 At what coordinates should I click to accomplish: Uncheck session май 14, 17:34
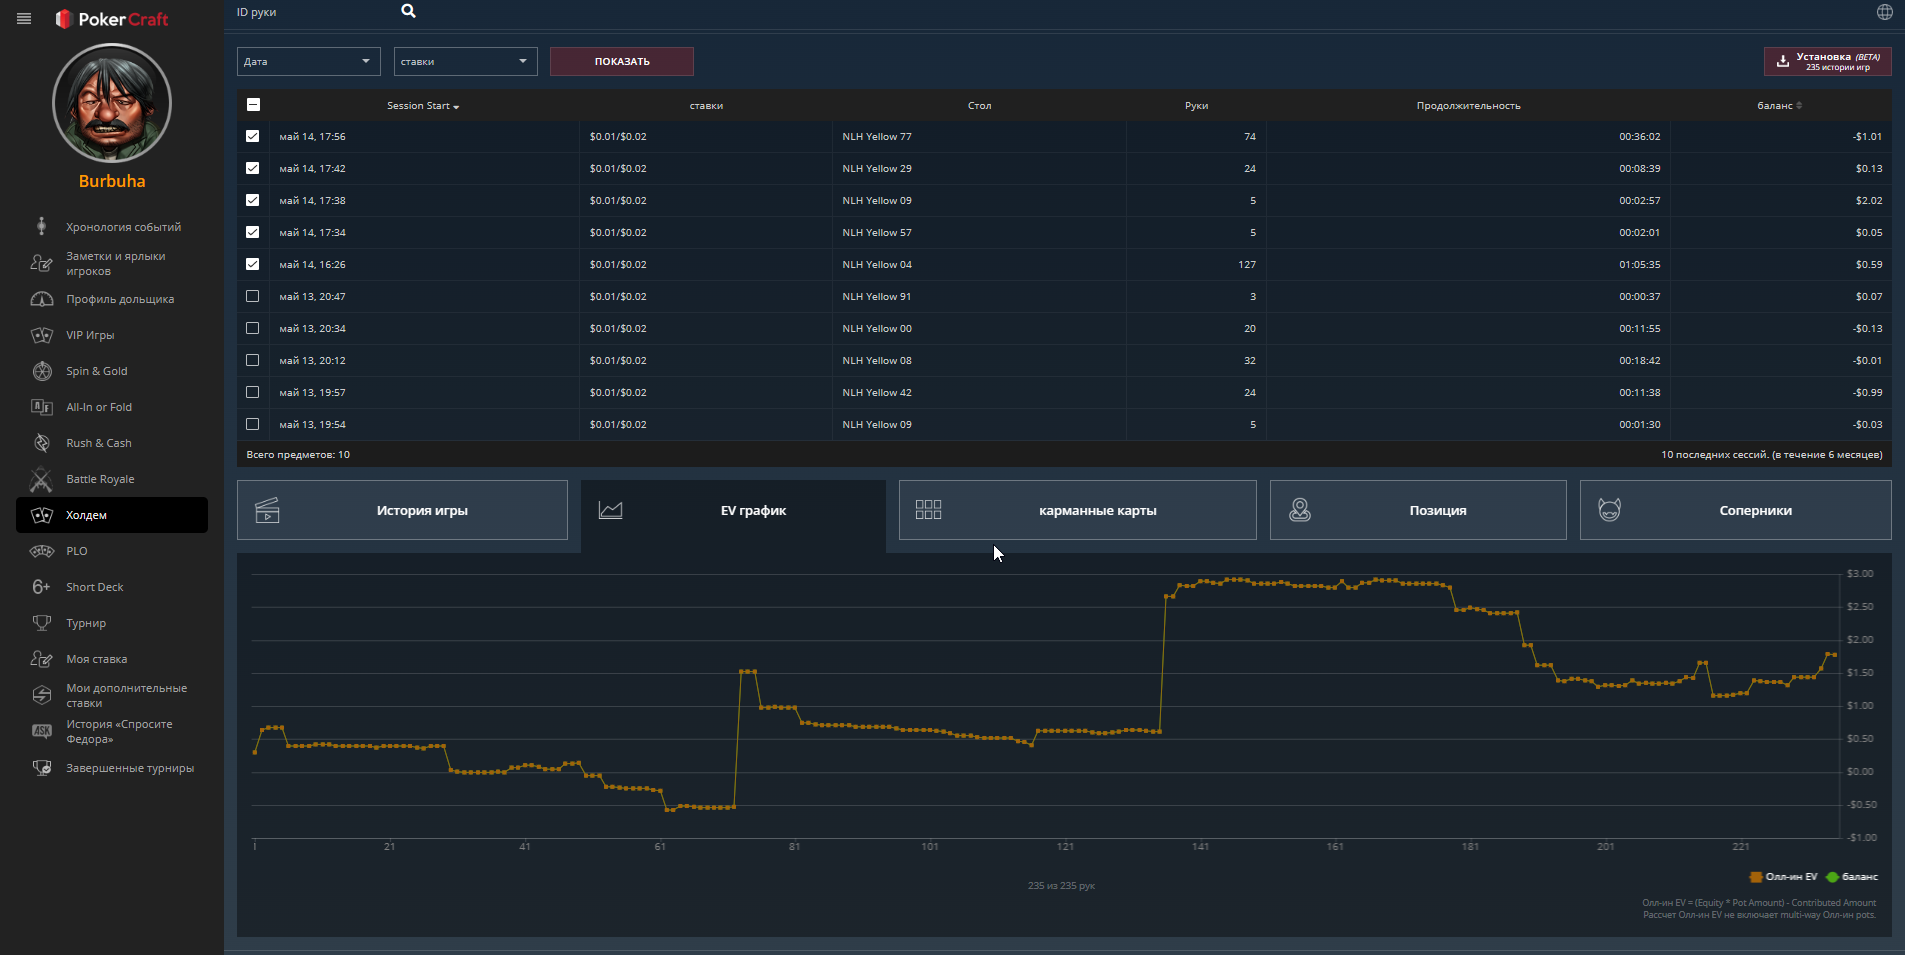pyautogui.click(x=252, y=232)
